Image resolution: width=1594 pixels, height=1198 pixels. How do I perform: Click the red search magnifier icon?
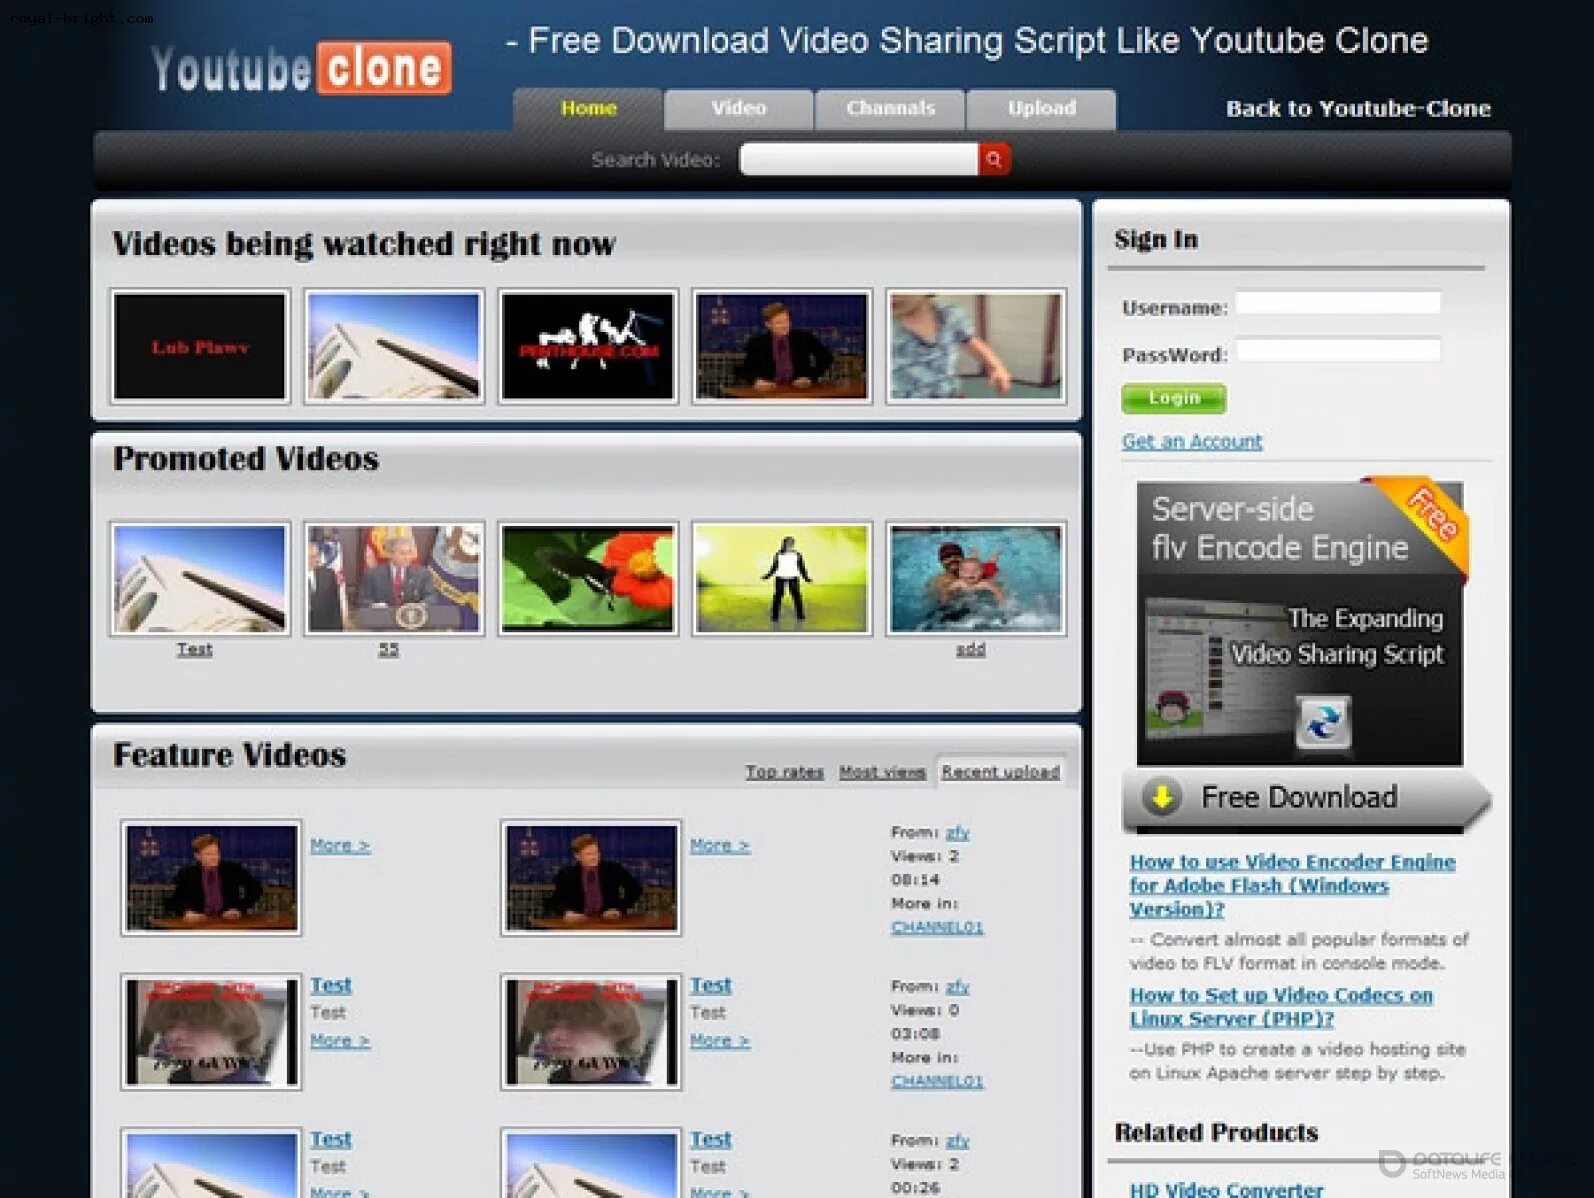tap(994, 159)
